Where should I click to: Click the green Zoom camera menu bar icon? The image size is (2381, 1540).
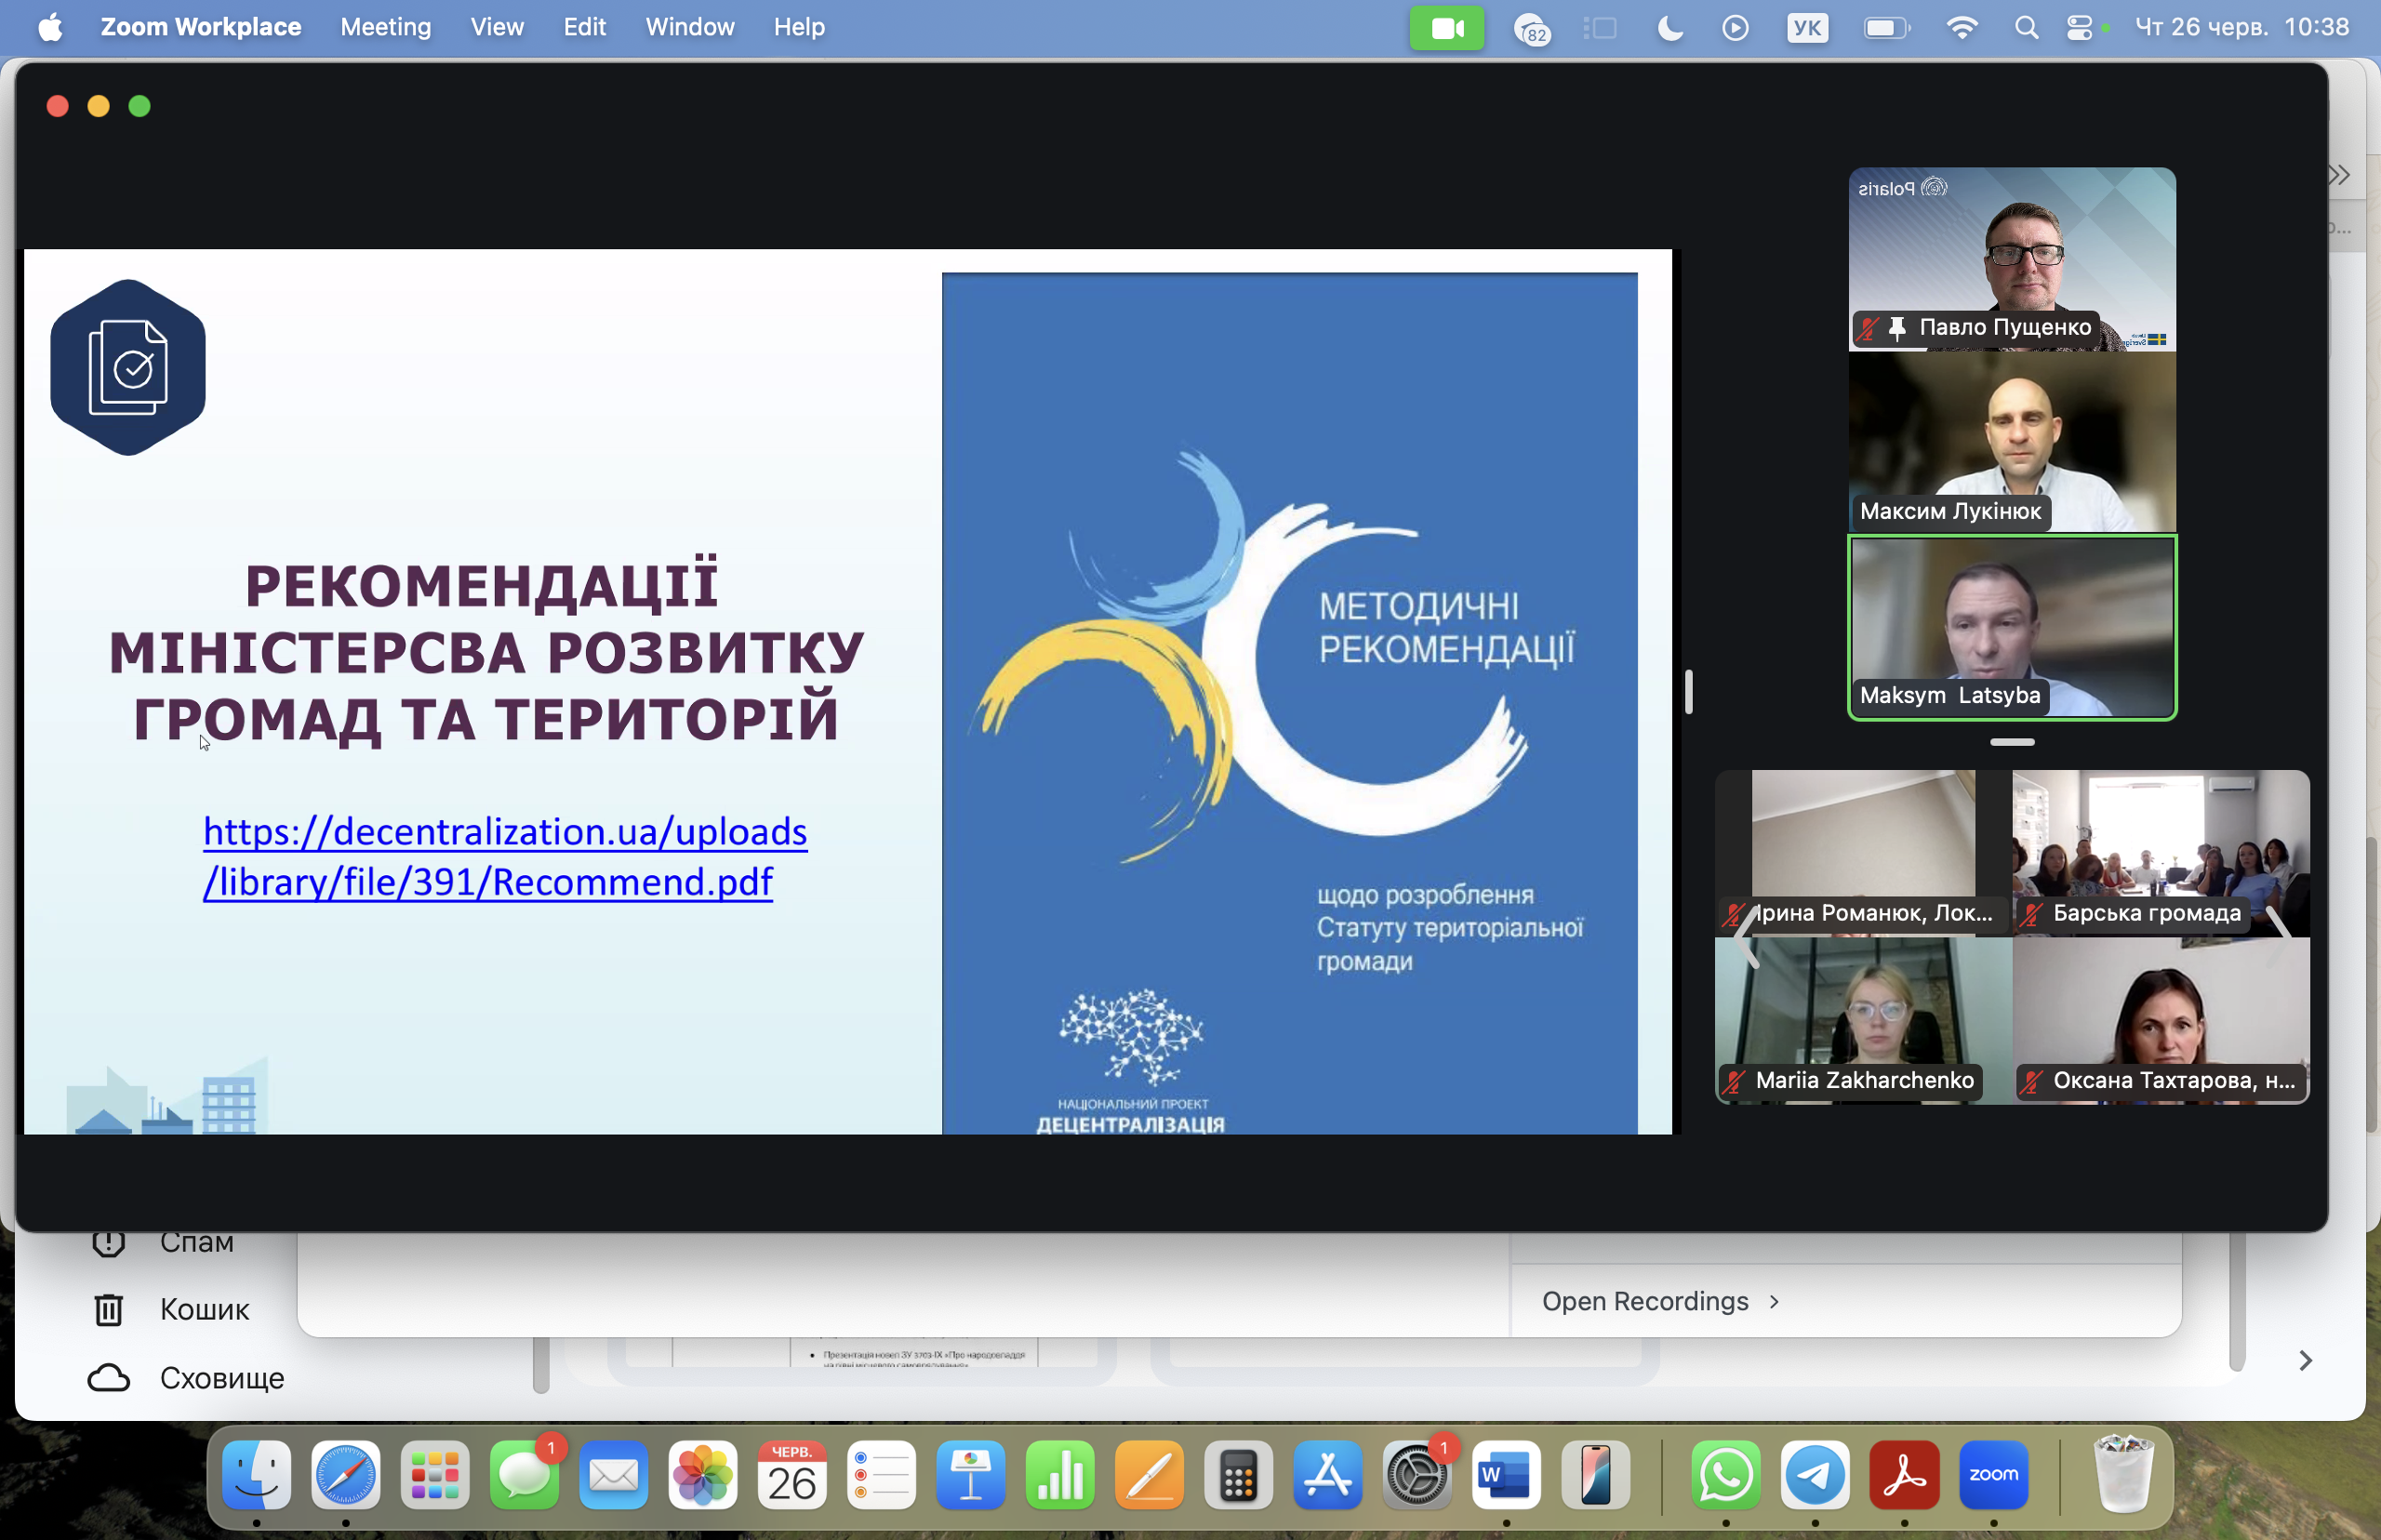1446,27
